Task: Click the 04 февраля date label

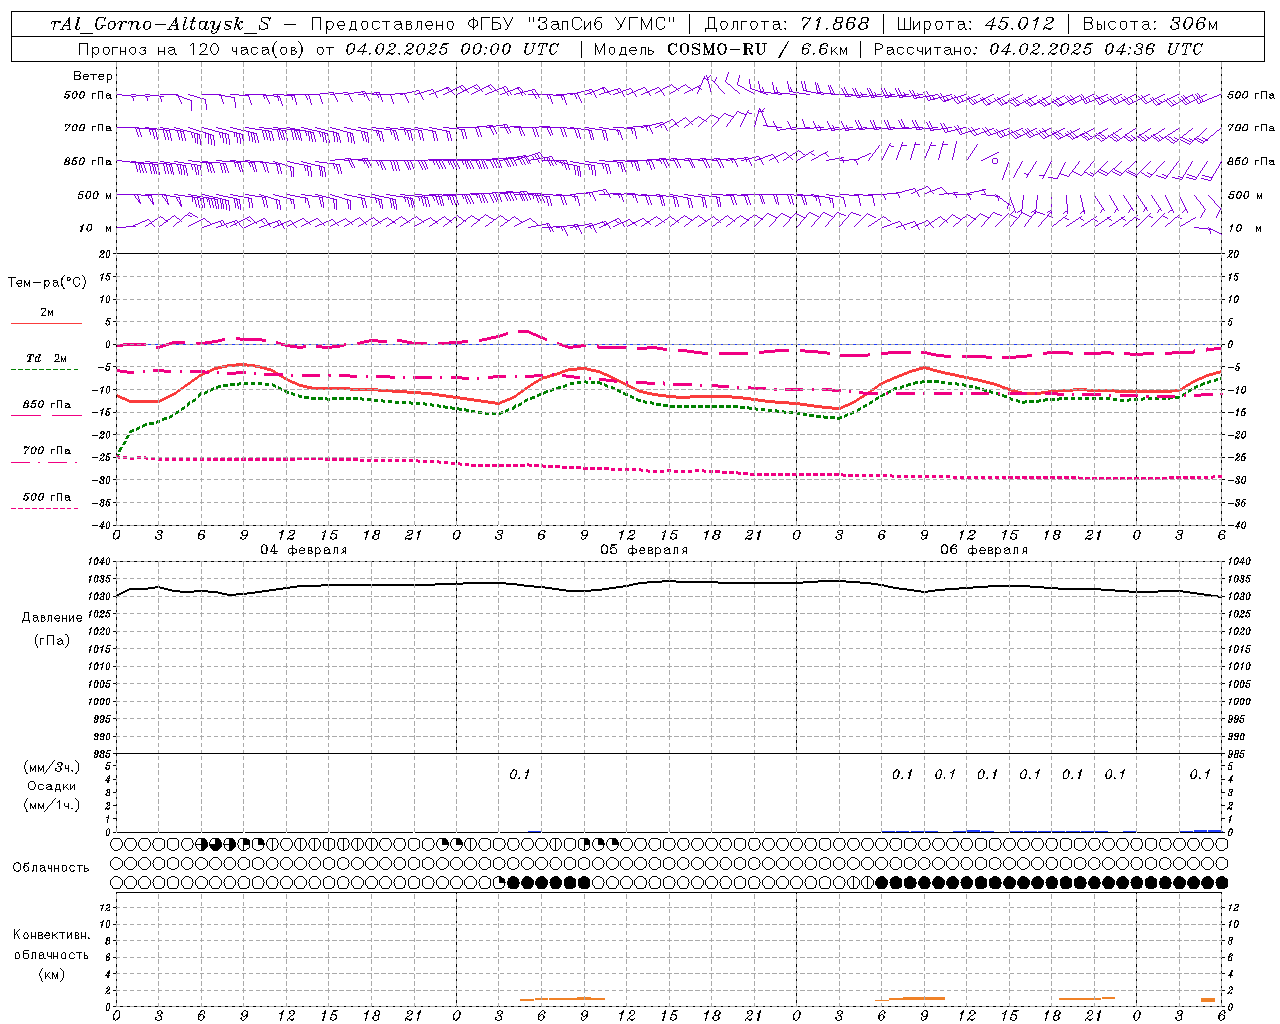Action: pyautogui.click(x=304, y=550)
